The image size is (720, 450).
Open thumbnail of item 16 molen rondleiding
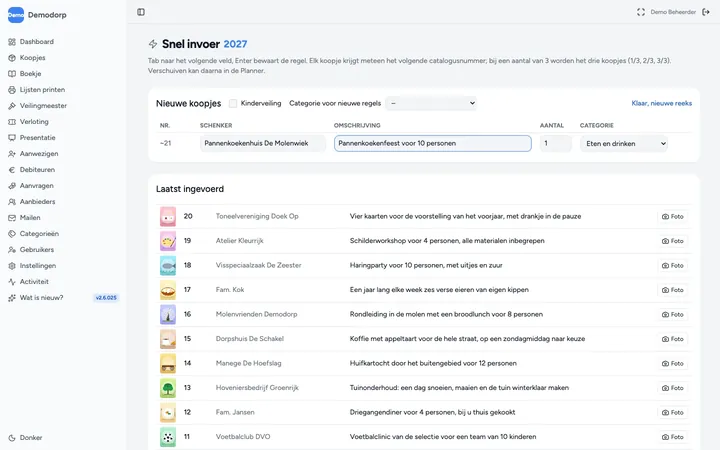click(168, 315)
